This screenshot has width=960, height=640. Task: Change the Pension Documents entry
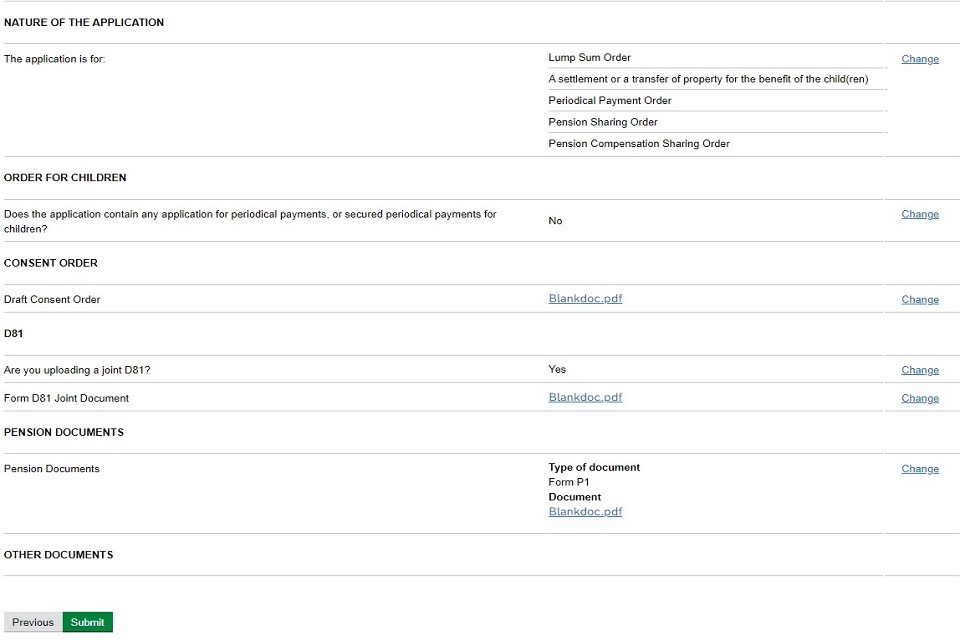tap(919, 469)
